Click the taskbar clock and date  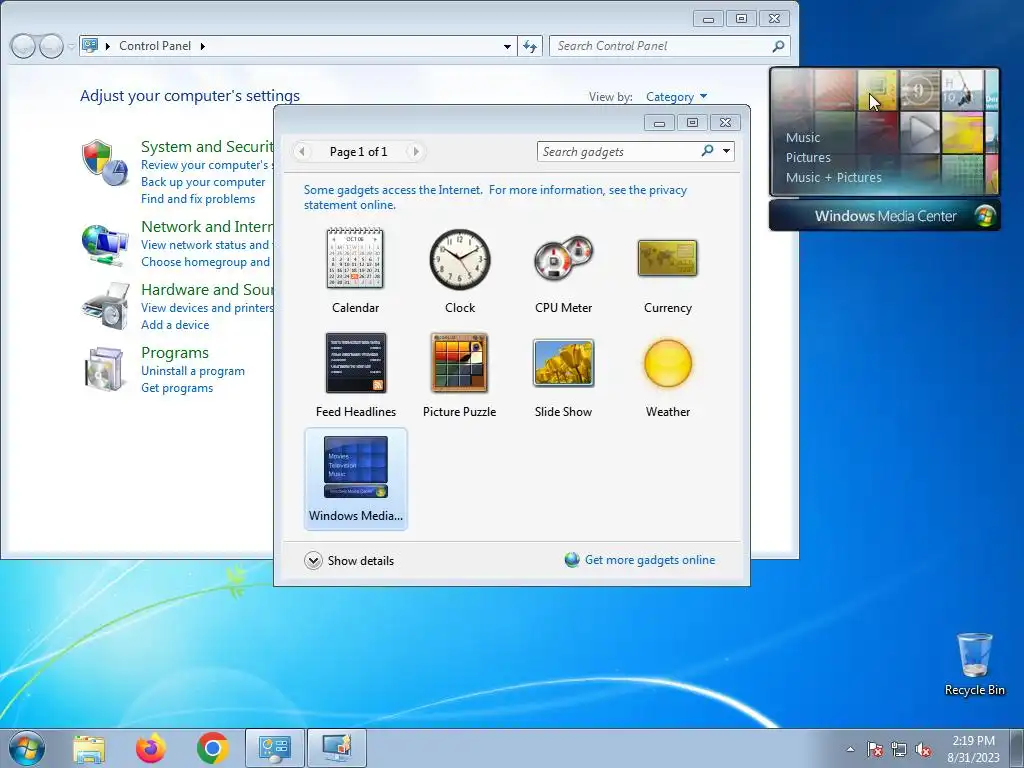(x=973, y=749)
